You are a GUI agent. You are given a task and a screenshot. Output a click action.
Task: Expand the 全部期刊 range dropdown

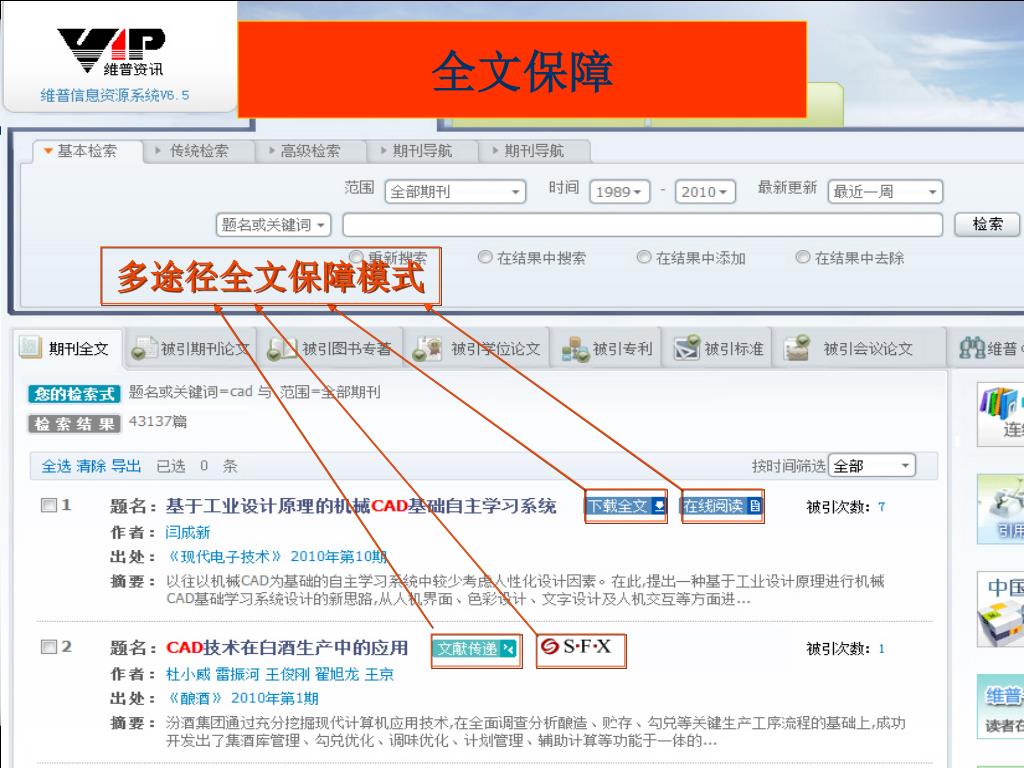(455, 192)
